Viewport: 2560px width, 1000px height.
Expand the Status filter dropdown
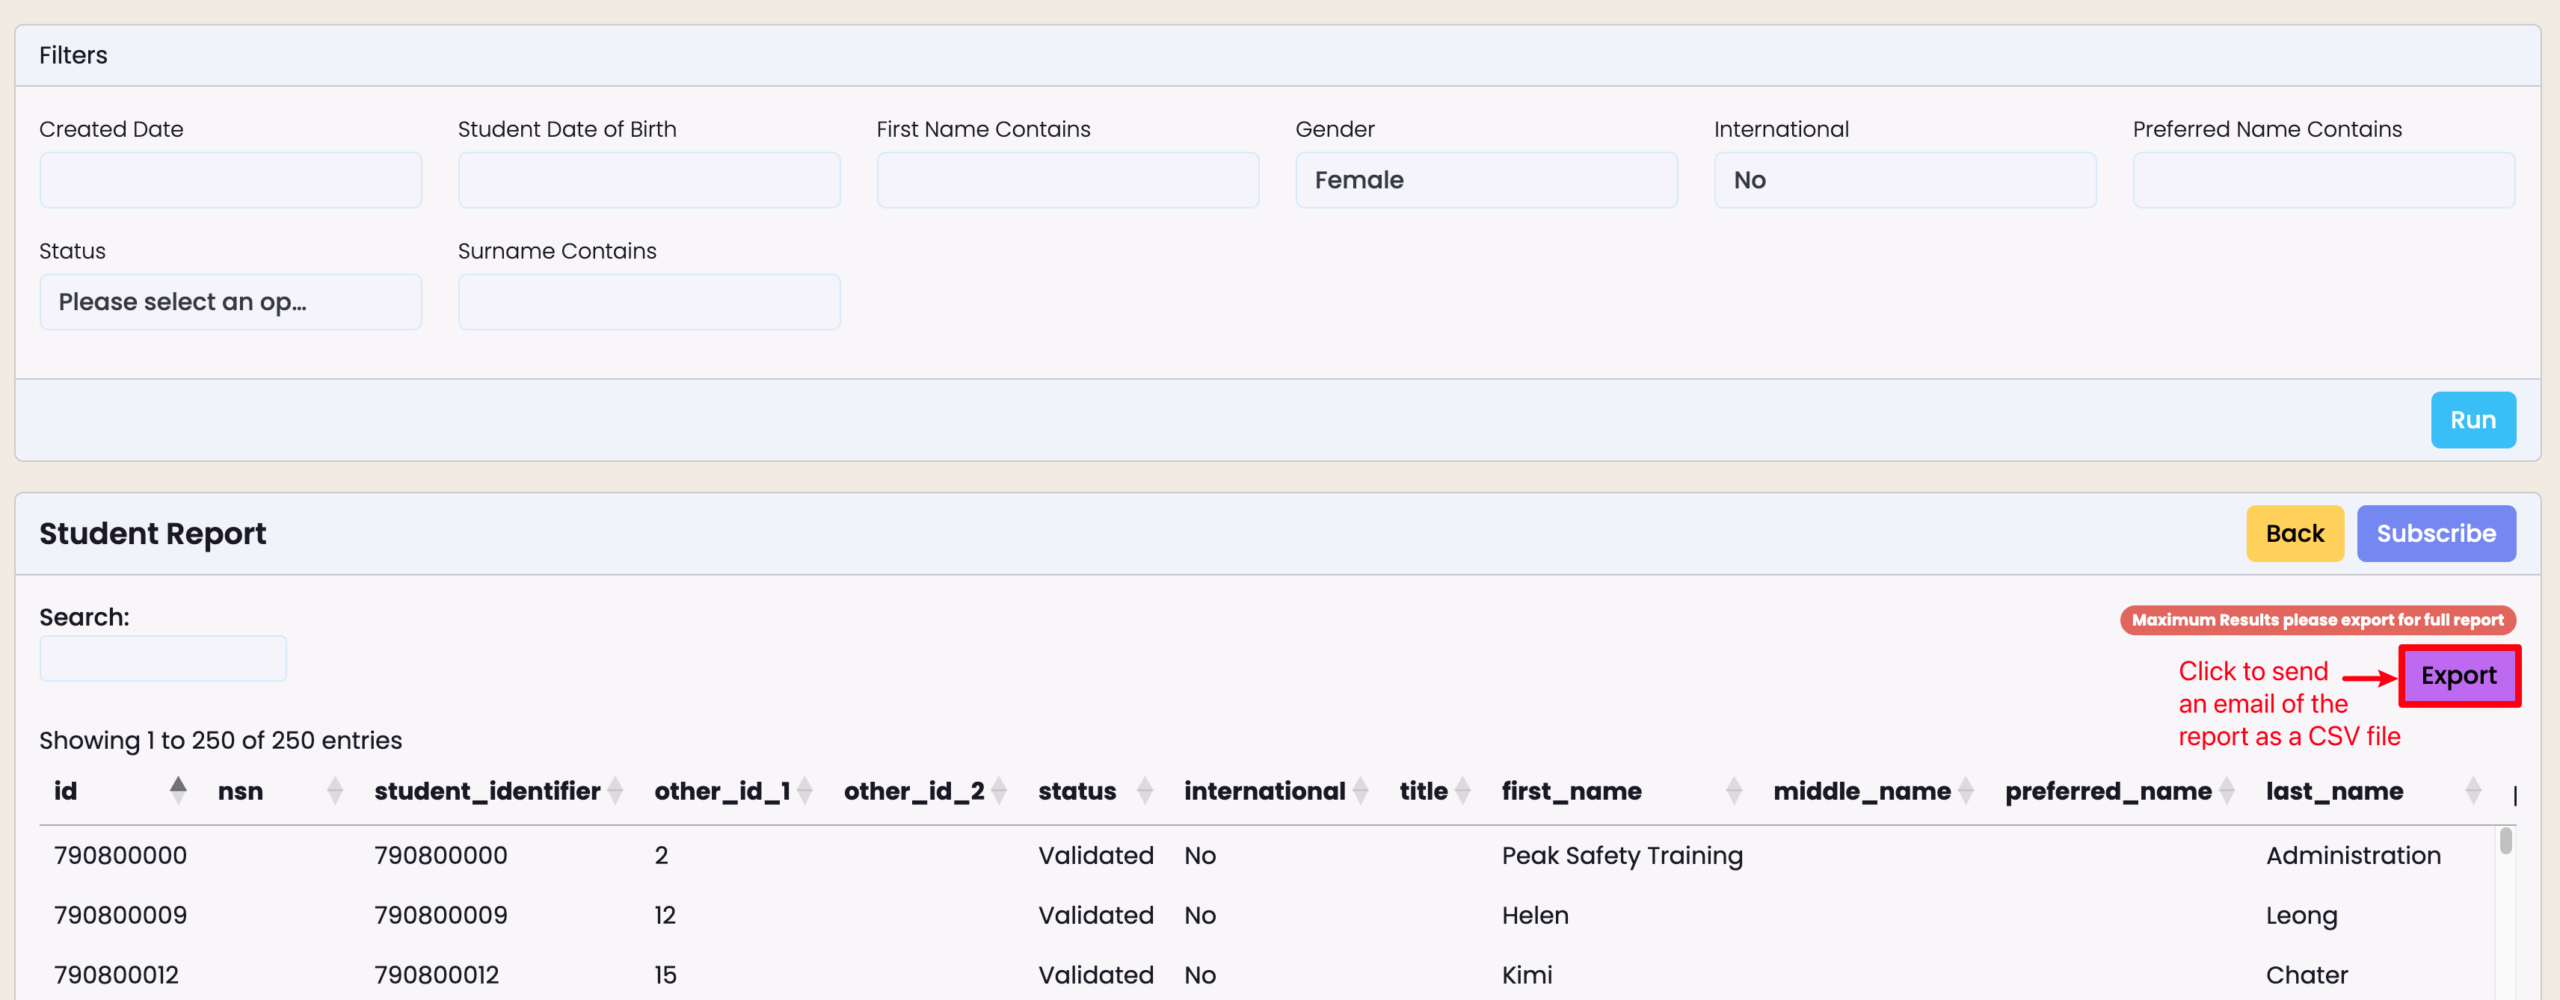coord(230,302)
